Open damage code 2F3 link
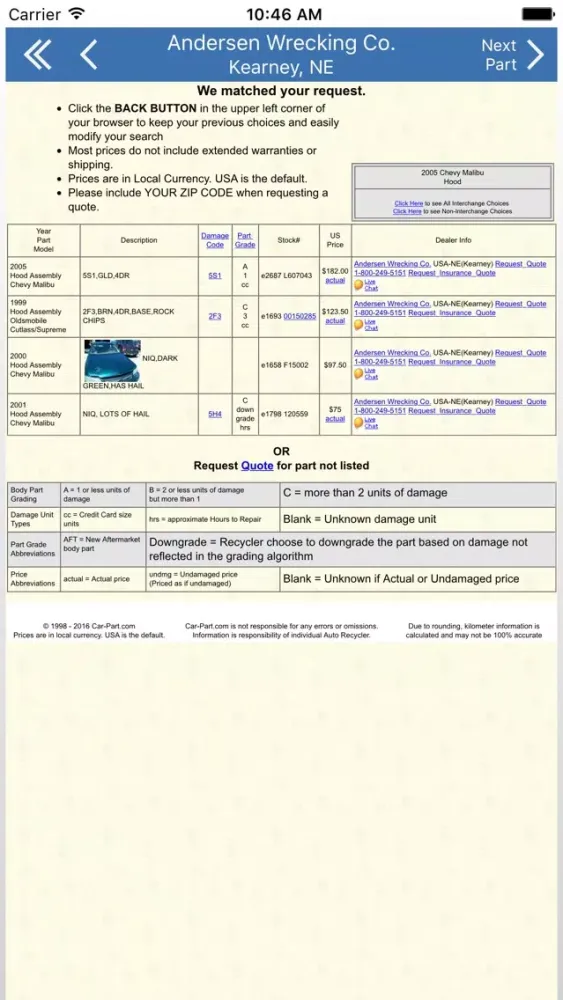Image resolution: width=563 pixels, height=1000 pixels. pyautogui.click(x=215, y=316)
